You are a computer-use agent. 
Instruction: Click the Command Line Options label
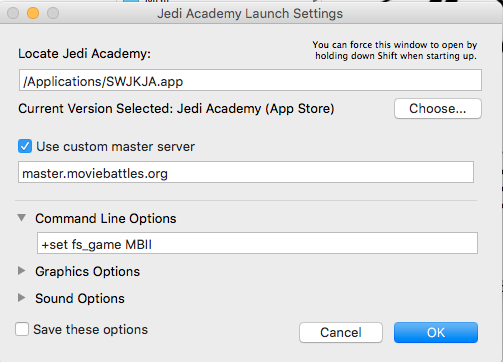(106, 218)
